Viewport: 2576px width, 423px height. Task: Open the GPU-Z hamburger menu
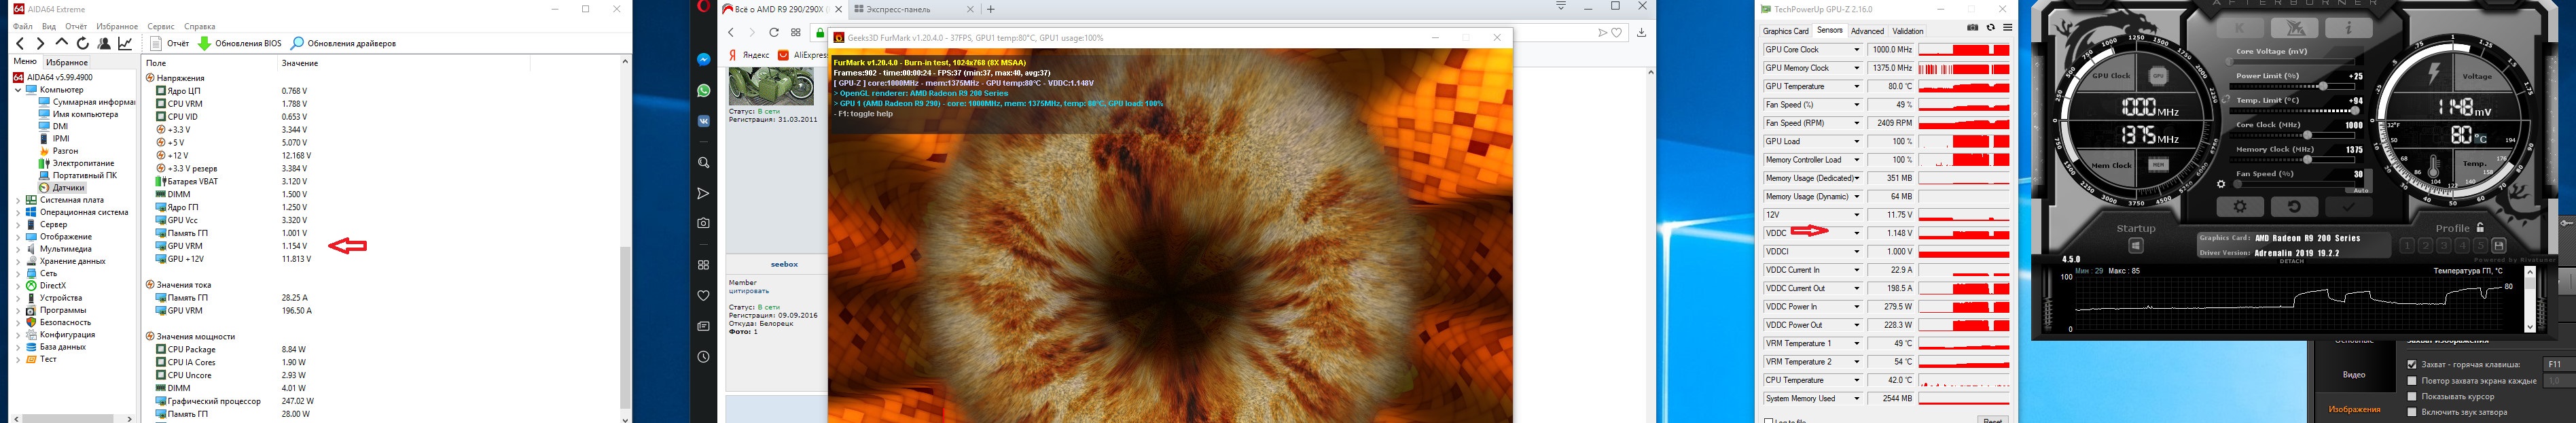(x=2007, y=28)
